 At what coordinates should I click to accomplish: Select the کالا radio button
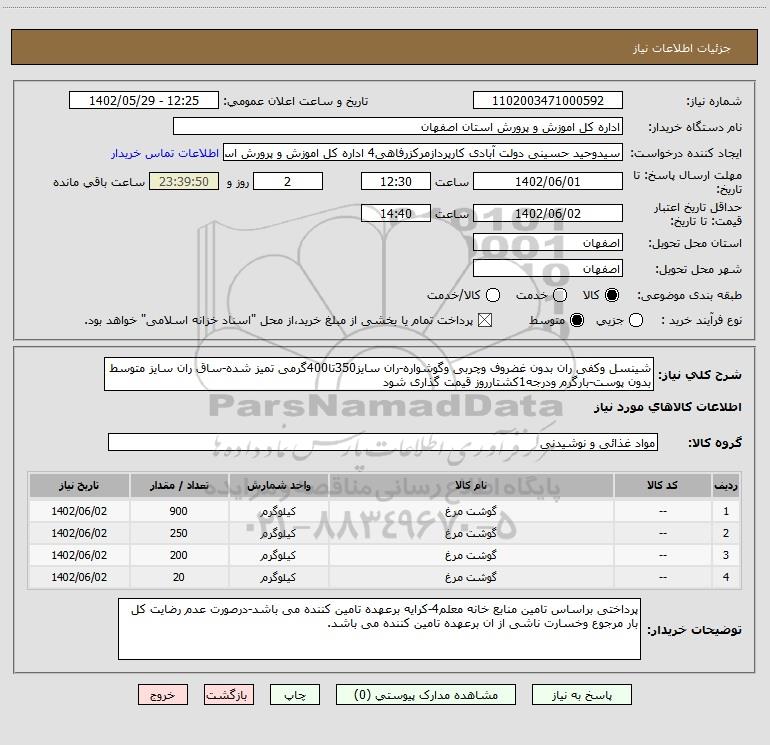click(x=612, y=296)
